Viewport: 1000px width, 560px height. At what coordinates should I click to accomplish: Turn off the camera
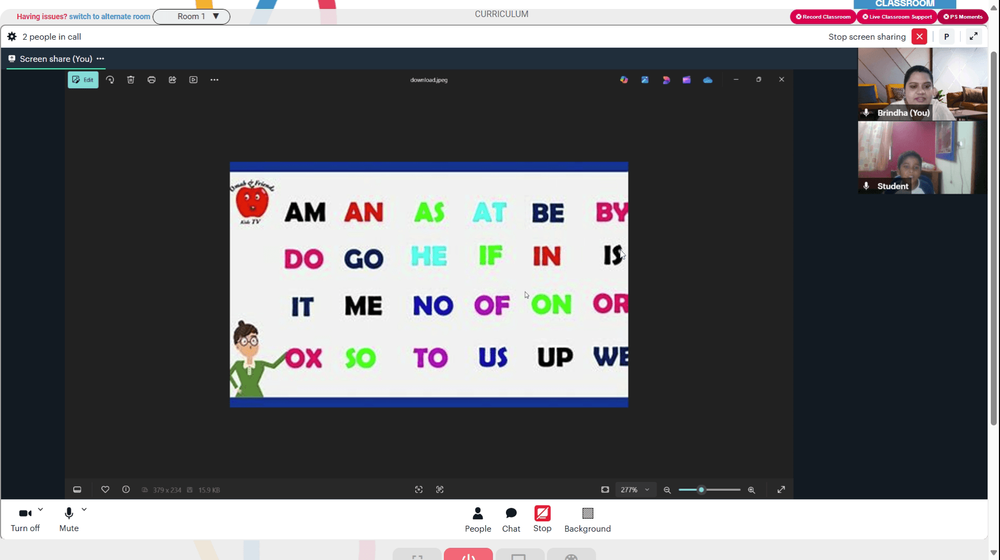click(25, 519)
